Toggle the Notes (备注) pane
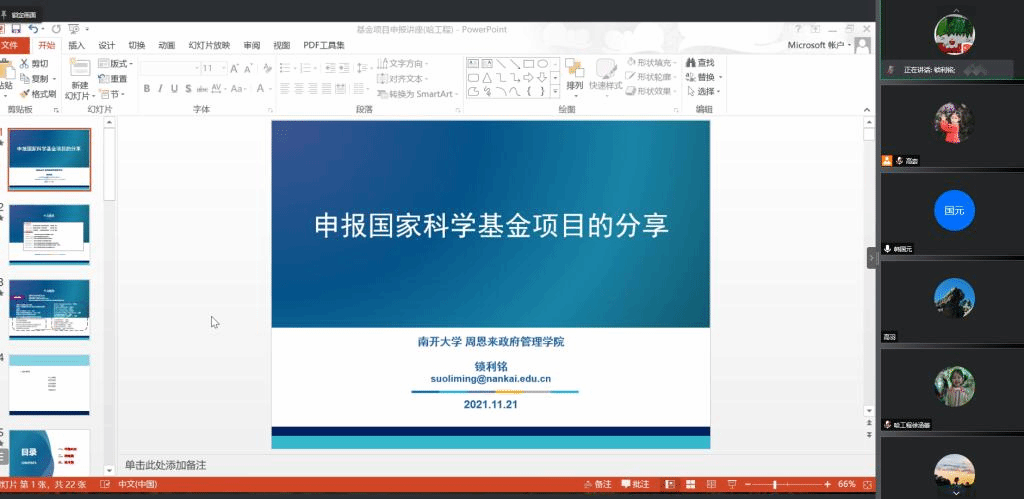The image size is (1024, 499). (x=597, y=485)
